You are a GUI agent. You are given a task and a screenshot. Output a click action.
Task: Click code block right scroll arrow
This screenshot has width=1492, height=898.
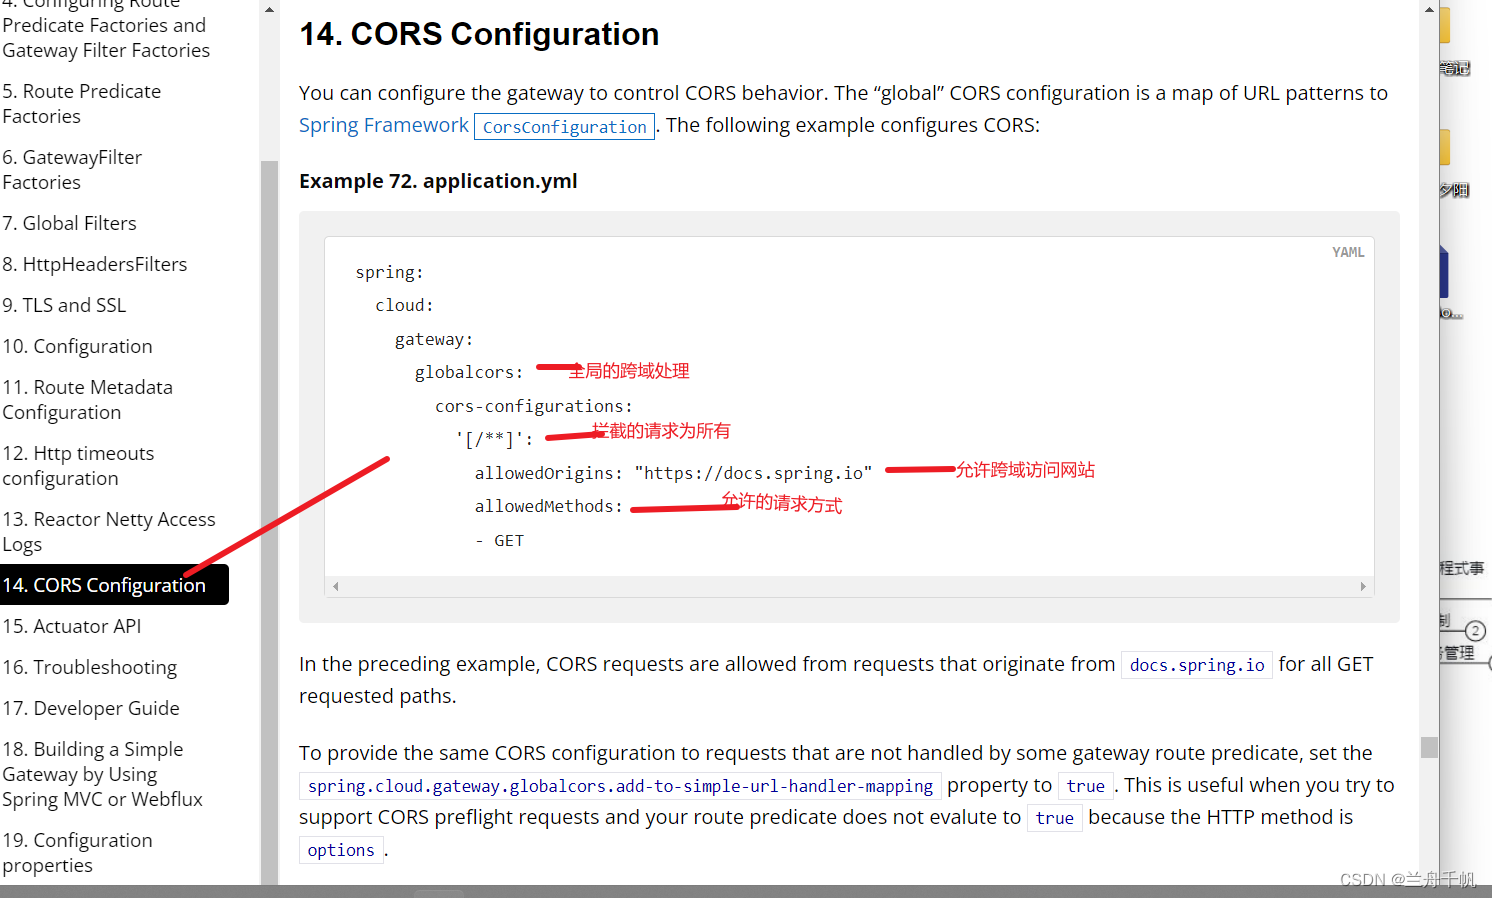1363,587
